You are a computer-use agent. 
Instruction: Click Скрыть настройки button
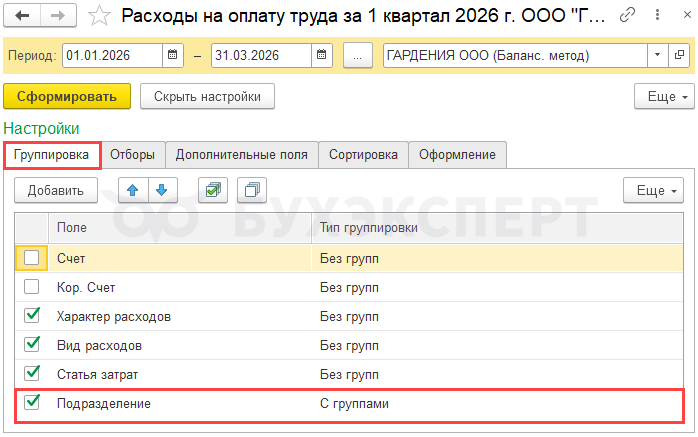pyautogui.click(x=207, y=97)
